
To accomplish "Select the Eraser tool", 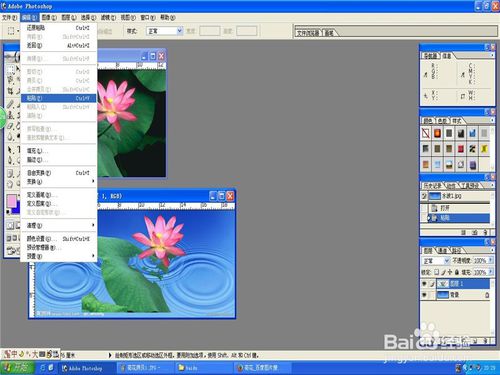I will pyautogui.click(x=10, y=126).
